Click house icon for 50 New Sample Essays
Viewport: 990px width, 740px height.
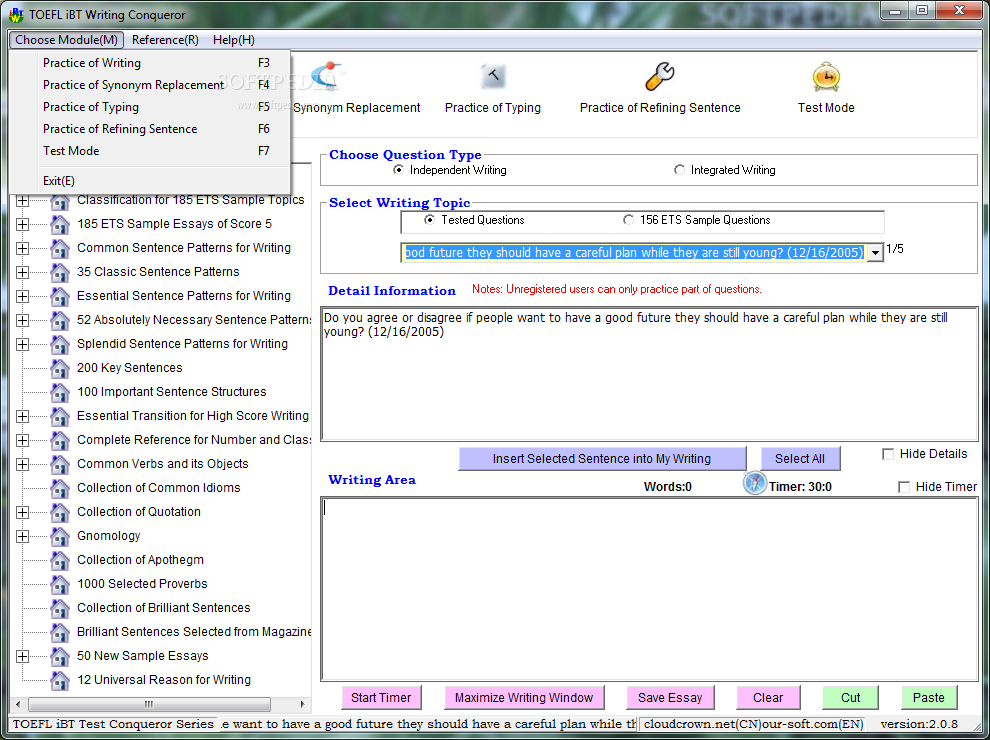(59, 656)
